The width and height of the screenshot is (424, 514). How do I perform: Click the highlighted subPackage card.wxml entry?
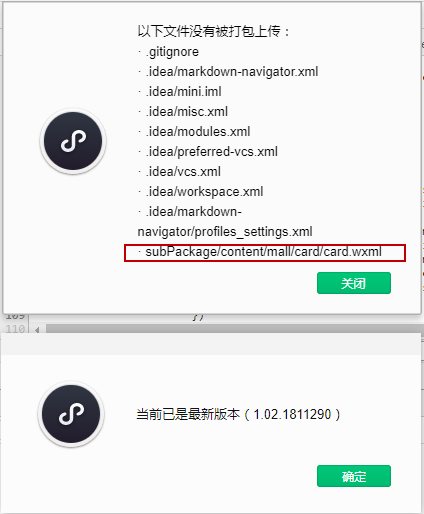coord(265,253)
